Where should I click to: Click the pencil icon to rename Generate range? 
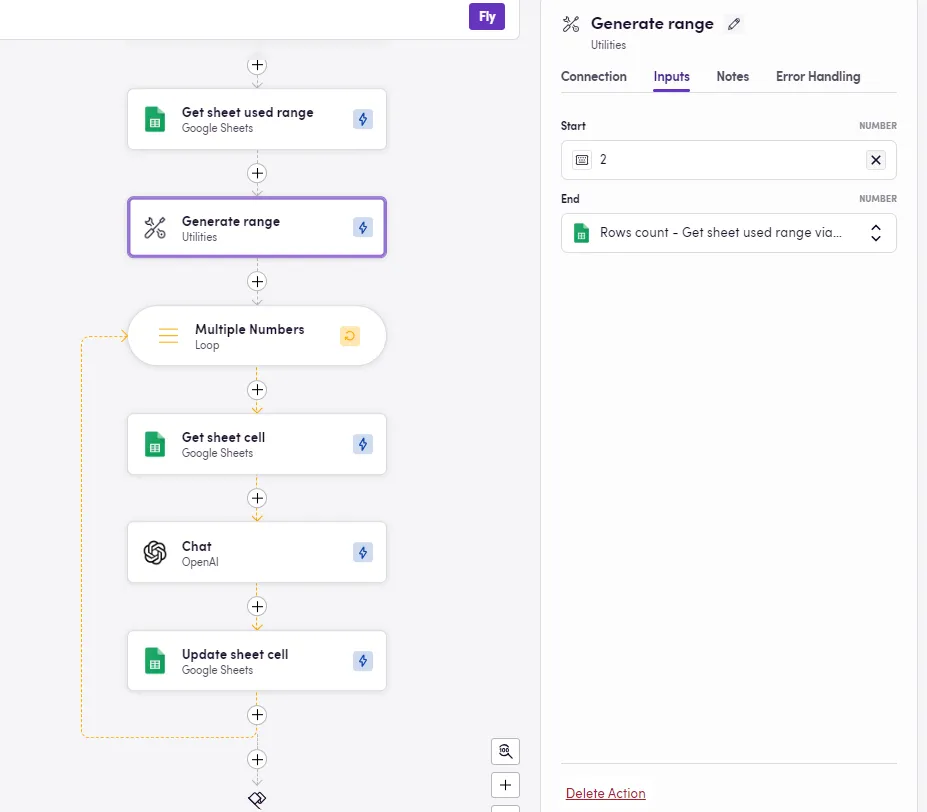click(734, 23)
